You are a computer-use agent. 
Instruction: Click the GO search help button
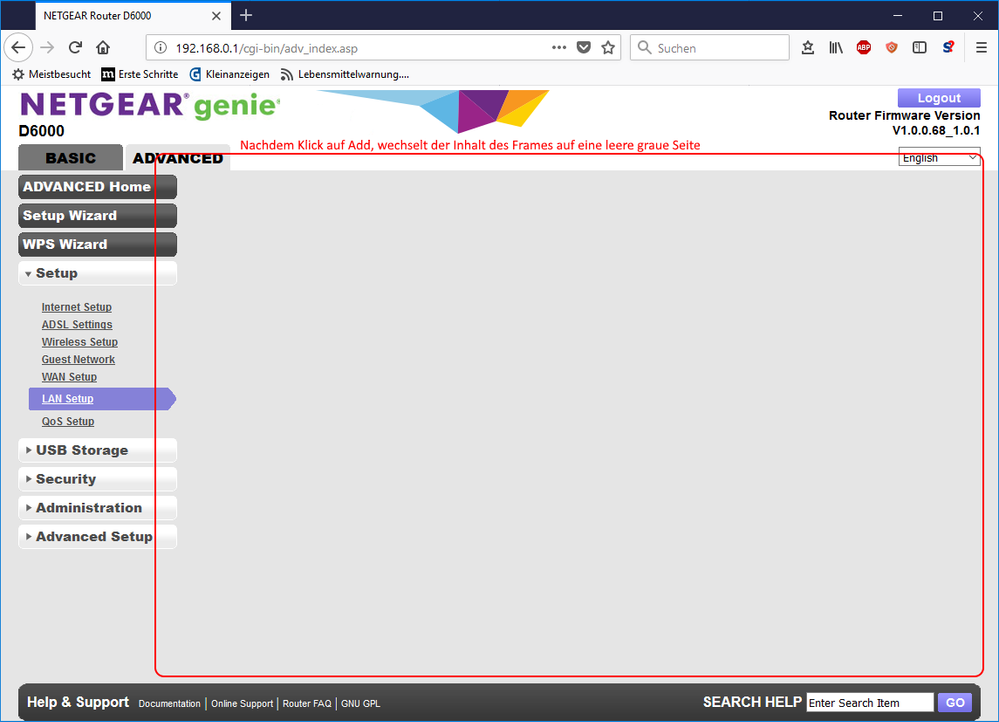(955, 703)
